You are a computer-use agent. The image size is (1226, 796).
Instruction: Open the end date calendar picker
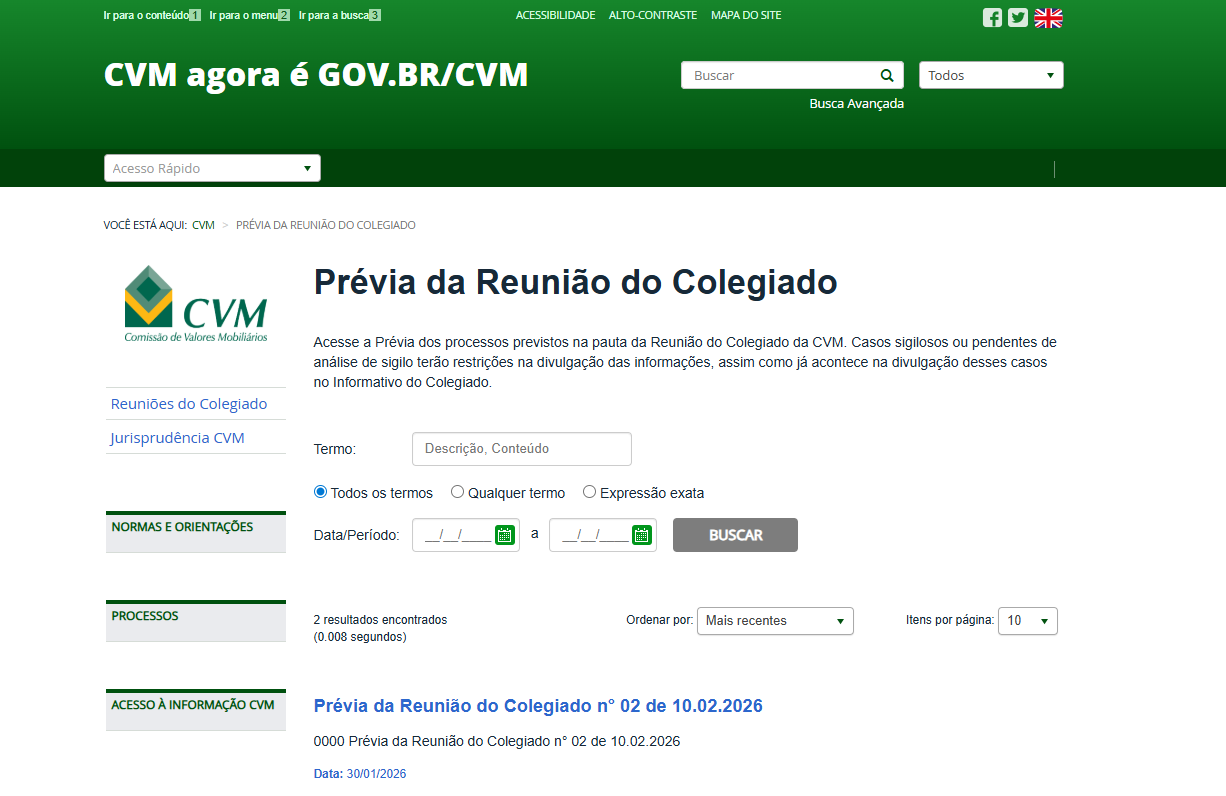point(644,534)
